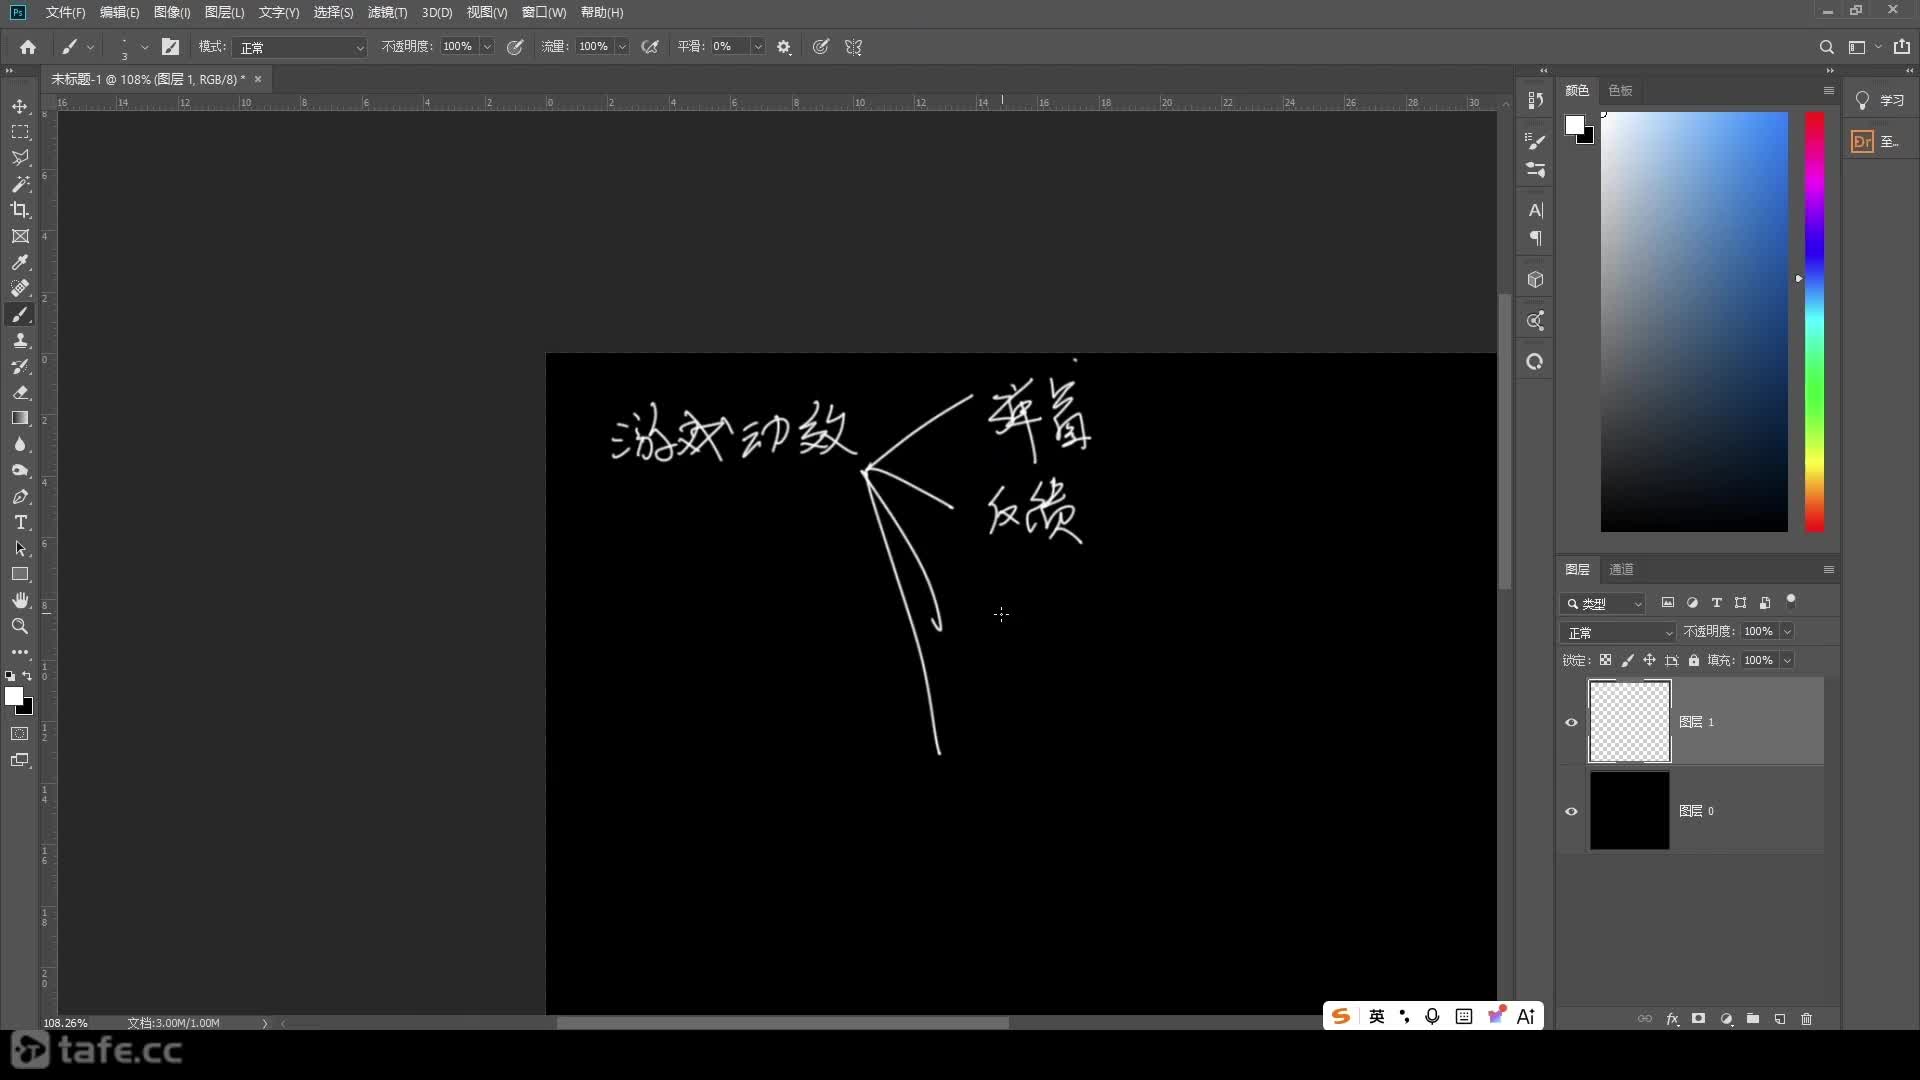This screenshot has width=1920, height=1080.
Task: Select the Gradient tool
Action: pyautogui.click(x=20, y=418)
